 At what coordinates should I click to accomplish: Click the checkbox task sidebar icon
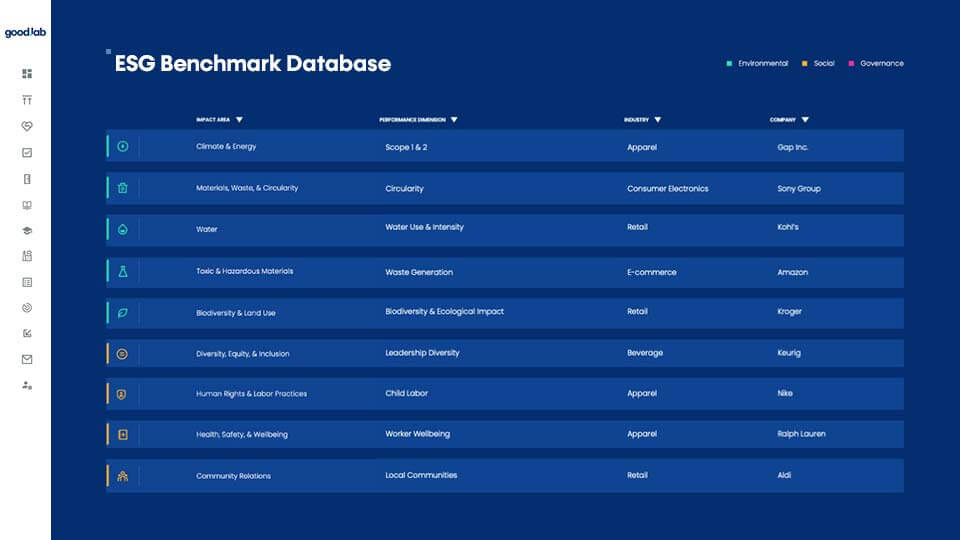[x=27, y=152]
